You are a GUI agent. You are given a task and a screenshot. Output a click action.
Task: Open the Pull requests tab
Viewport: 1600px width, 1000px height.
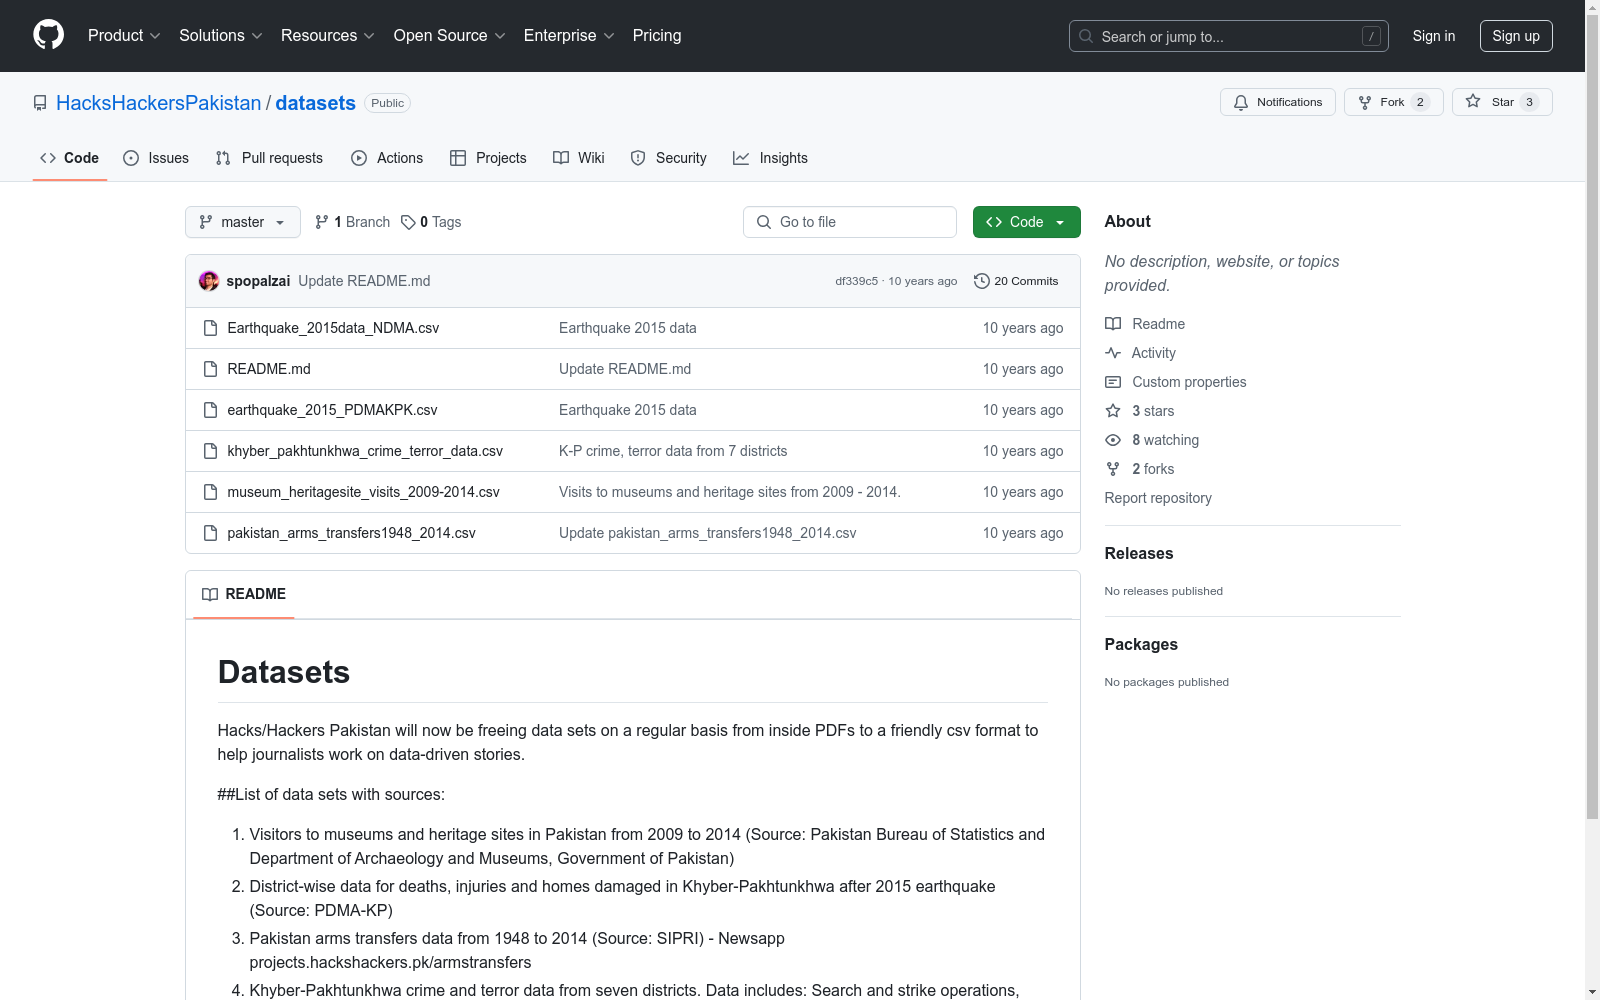point(269,158)
